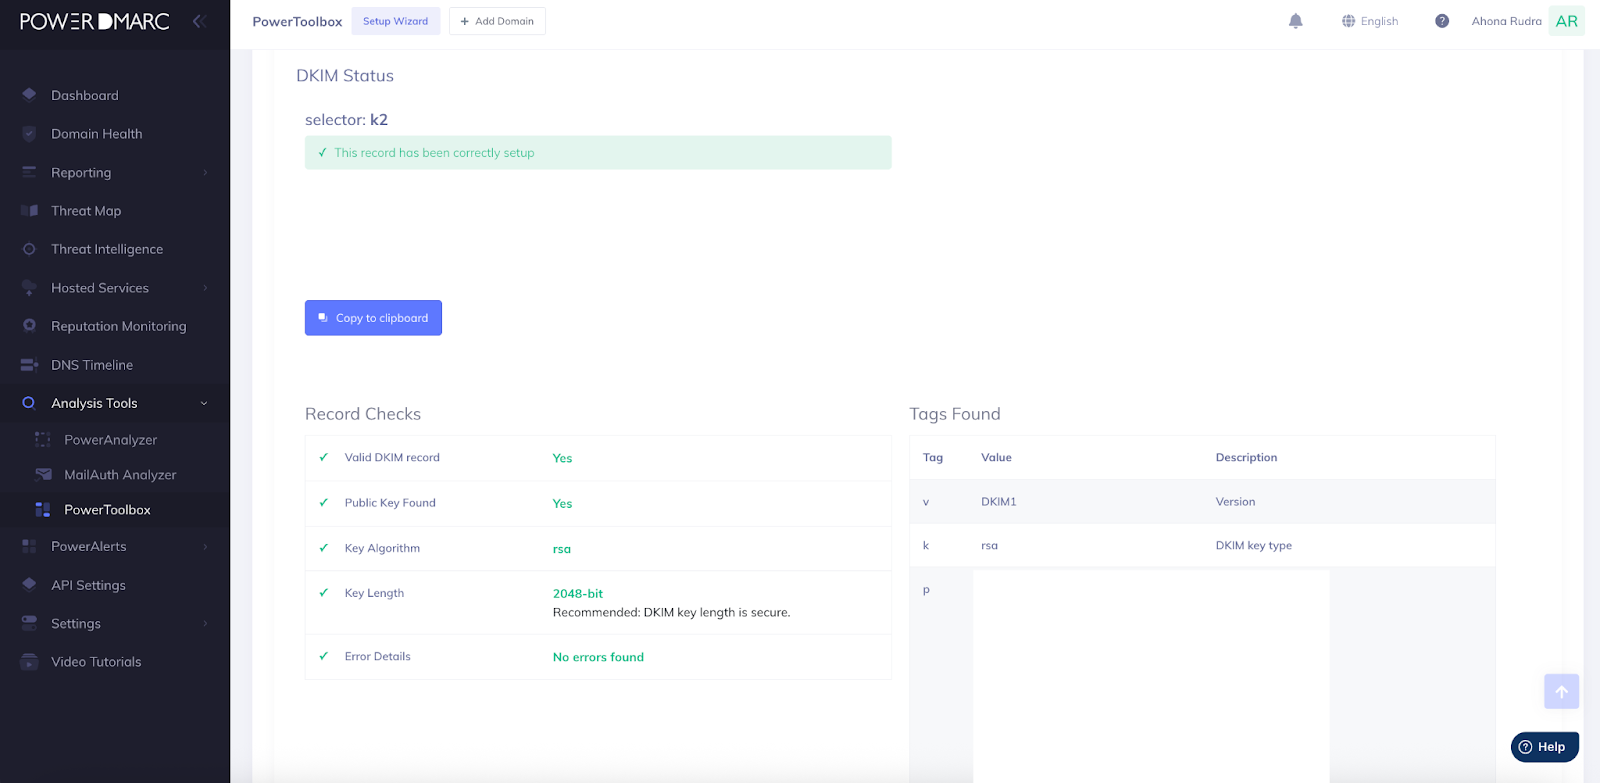Viewport: 1600px width, 783px height.
Task: Click the globe language icon
Action: click(x=1348, y=21)
